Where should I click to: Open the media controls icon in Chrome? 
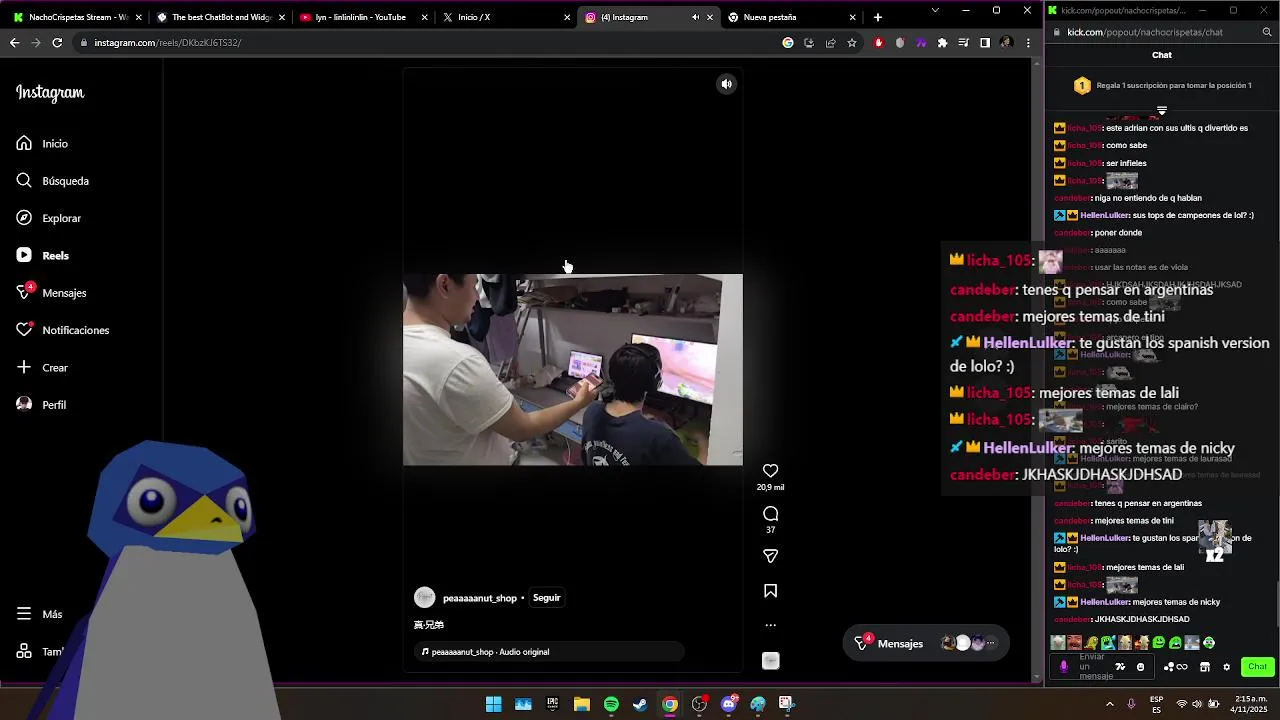click(963, 43)
